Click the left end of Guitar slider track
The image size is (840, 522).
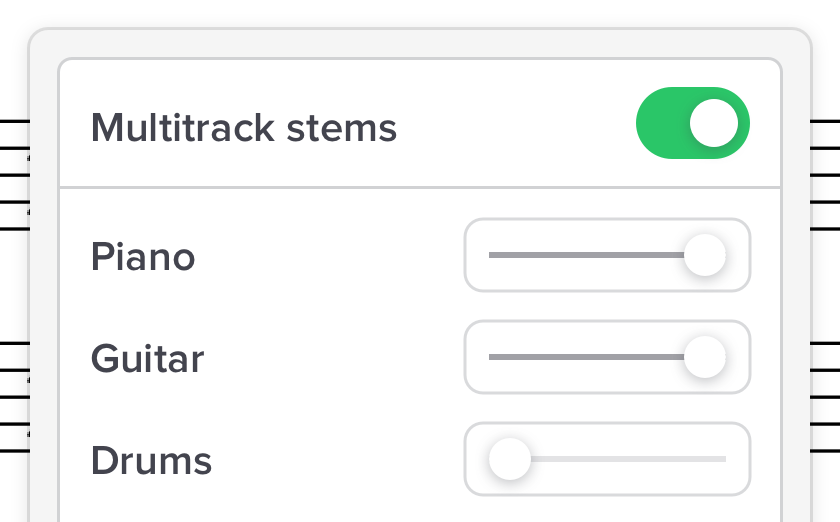coord(491,357)
